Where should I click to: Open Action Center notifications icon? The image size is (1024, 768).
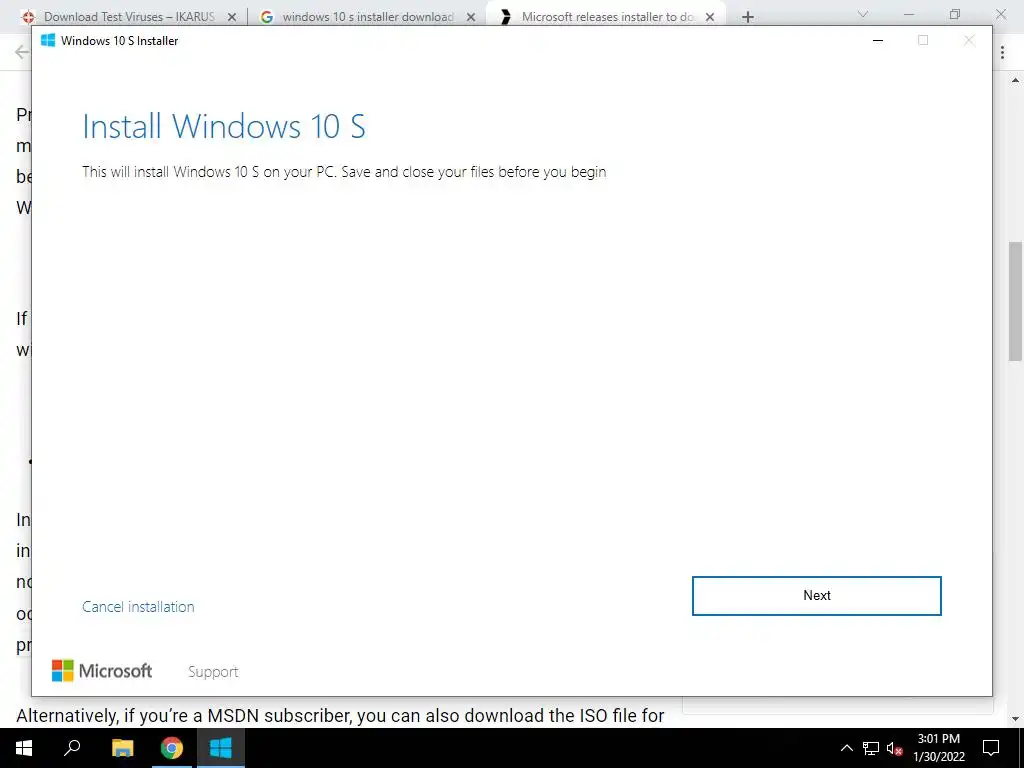[x=991, y=748]
